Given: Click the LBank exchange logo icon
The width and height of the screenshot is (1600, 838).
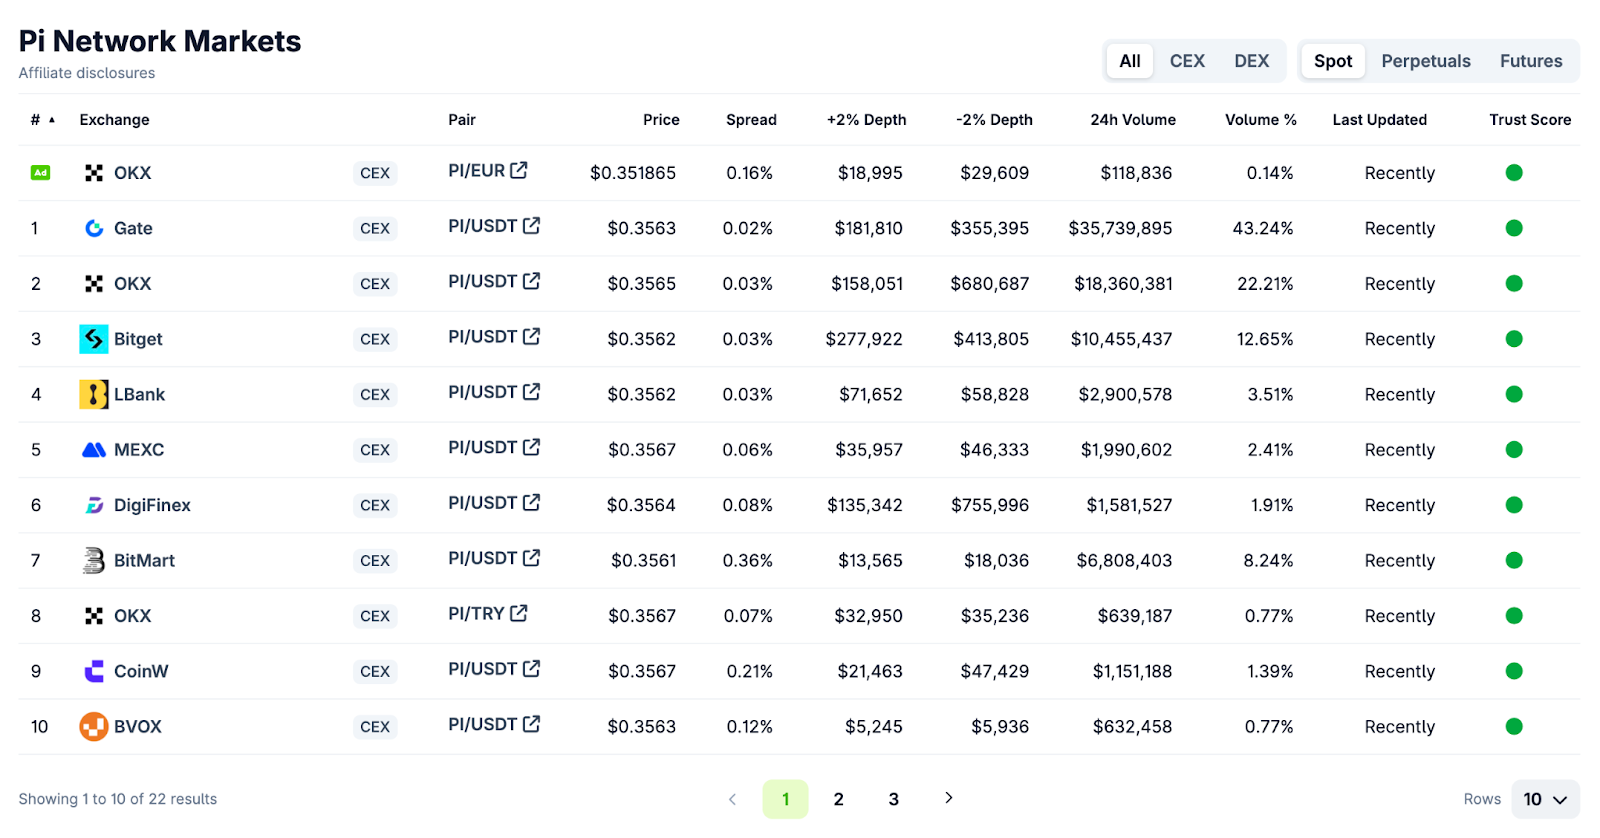Looking at the screenshot, I should 94,394.
